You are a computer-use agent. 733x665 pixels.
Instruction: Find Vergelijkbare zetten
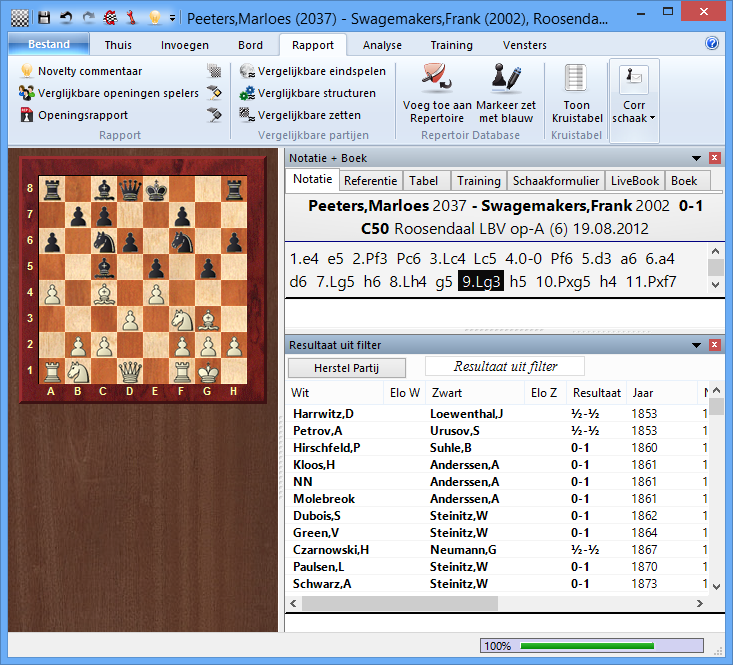tap(300, 115)
